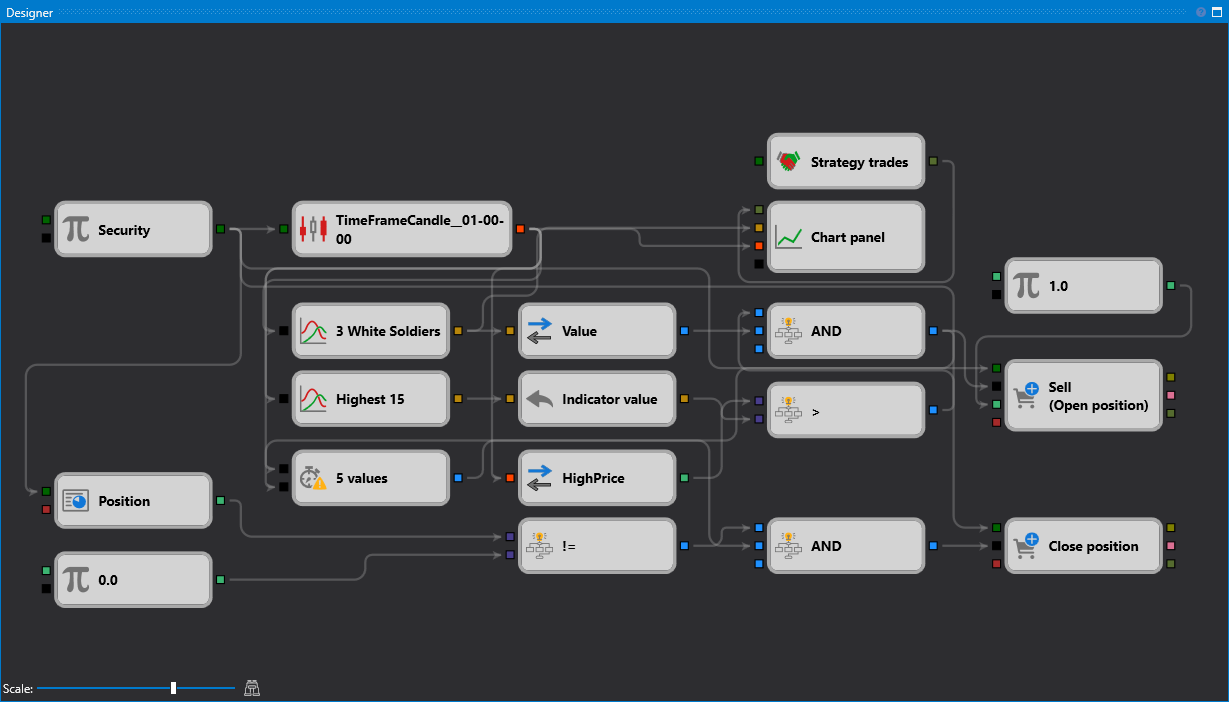Click the candlestick icon on TimeFrameCandle node
1229x702 pixels.
click(x=313, y=228)
